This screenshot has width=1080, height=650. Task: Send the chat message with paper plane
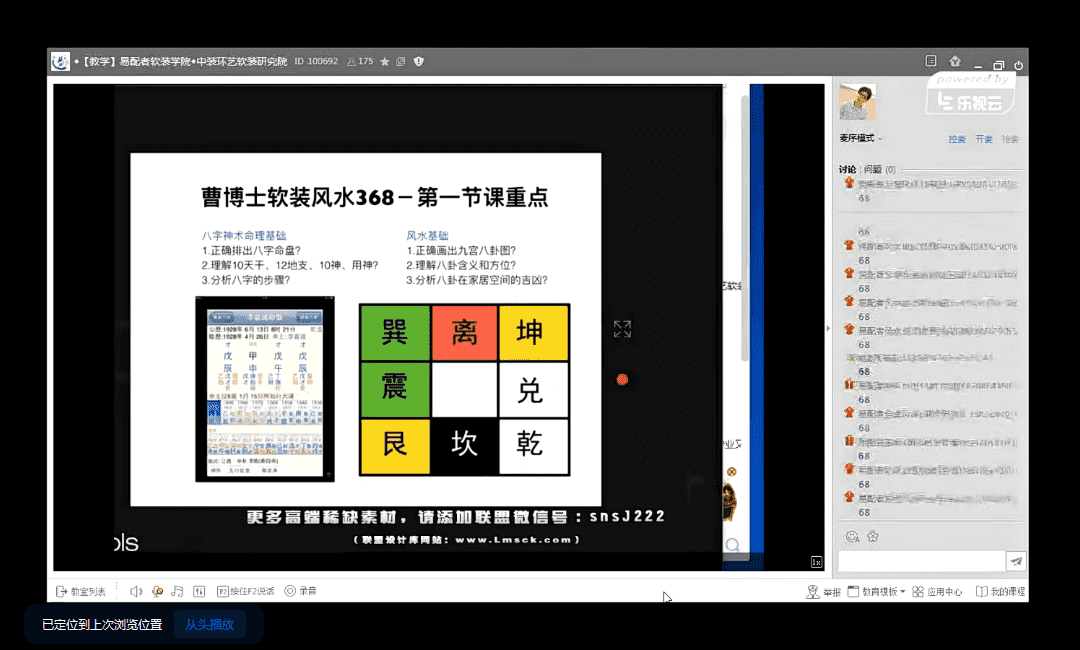point(1016,561)
